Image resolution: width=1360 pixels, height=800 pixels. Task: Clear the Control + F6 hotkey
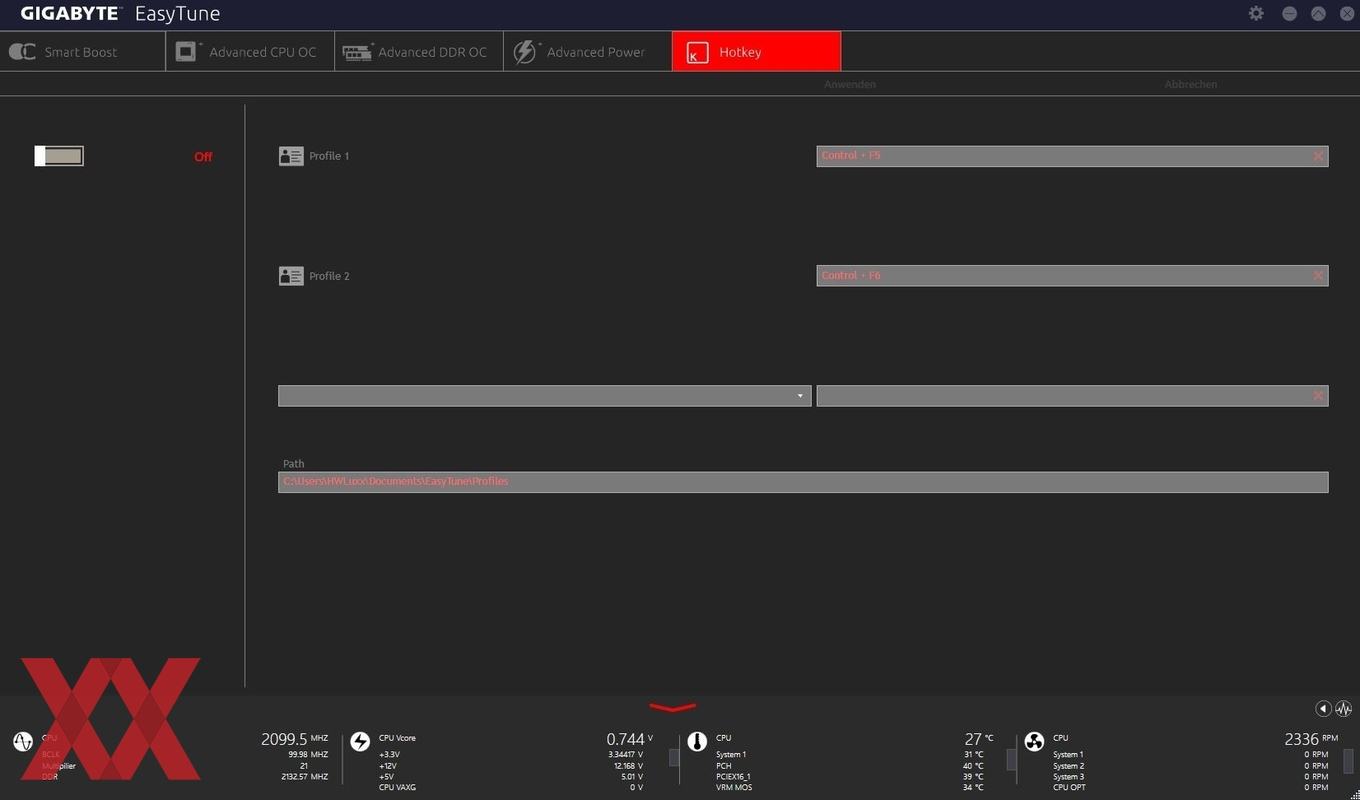pyautogui.click(x=1318, y=276)
